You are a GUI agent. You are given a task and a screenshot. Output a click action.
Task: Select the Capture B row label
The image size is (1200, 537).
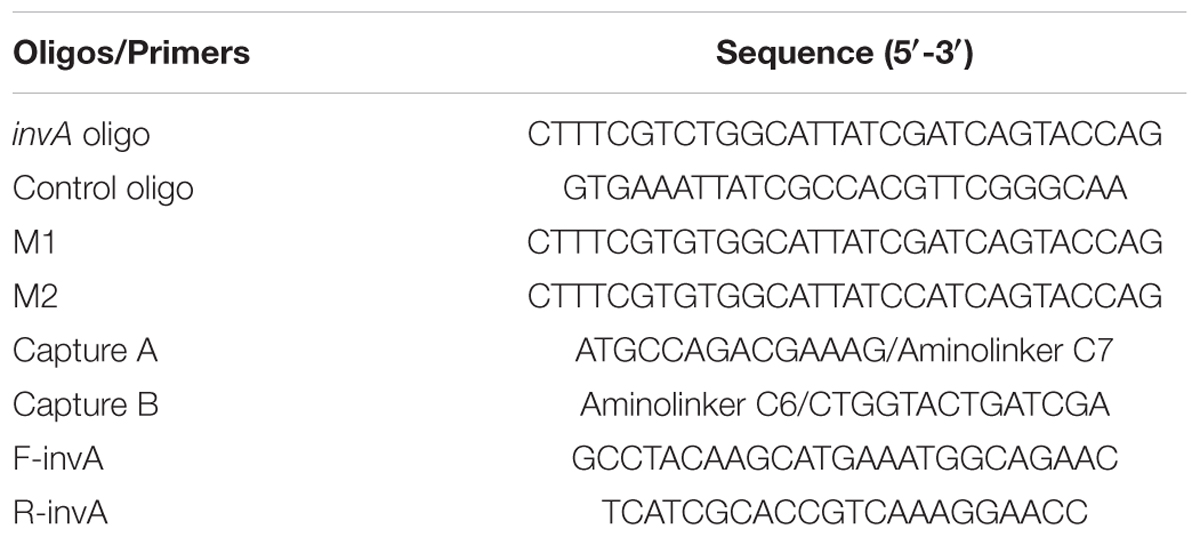(85, 405)
